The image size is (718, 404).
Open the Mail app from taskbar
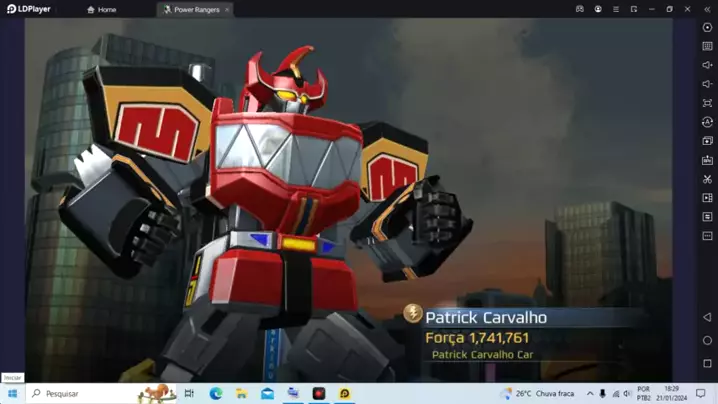tap(267, 393)
